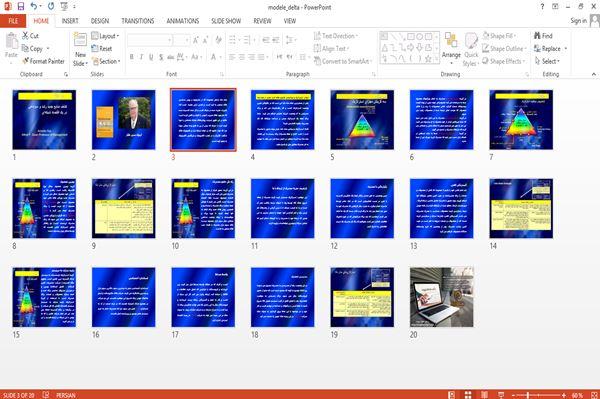Cut the selected slide
The height and width of the screenshot is (399, 600).
click(x=30, y=36)
